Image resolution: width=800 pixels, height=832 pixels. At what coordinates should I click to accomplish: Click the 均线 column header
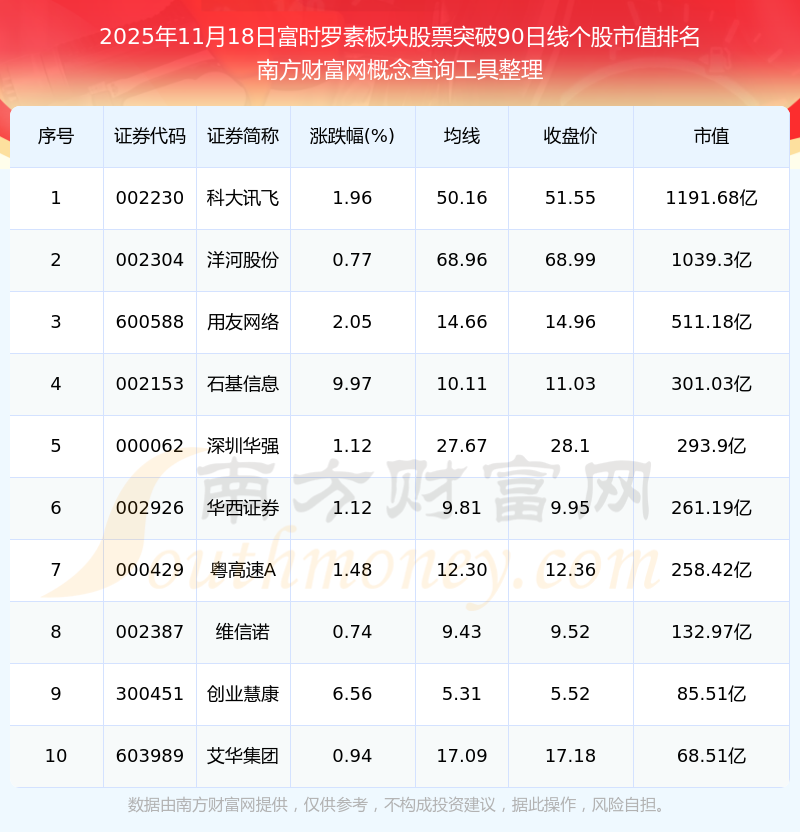coord(462,136)
